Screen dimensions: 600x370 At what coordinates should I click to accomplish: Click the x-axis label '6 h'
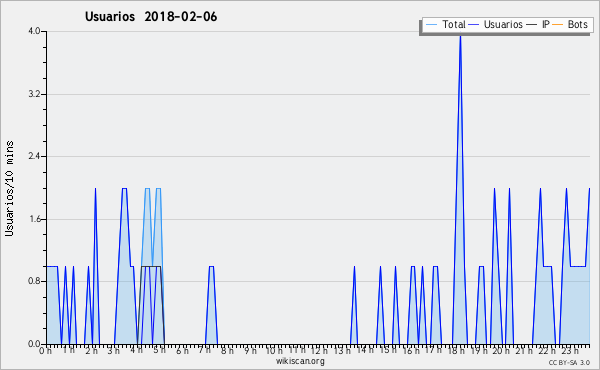click(x=182, y=350)
